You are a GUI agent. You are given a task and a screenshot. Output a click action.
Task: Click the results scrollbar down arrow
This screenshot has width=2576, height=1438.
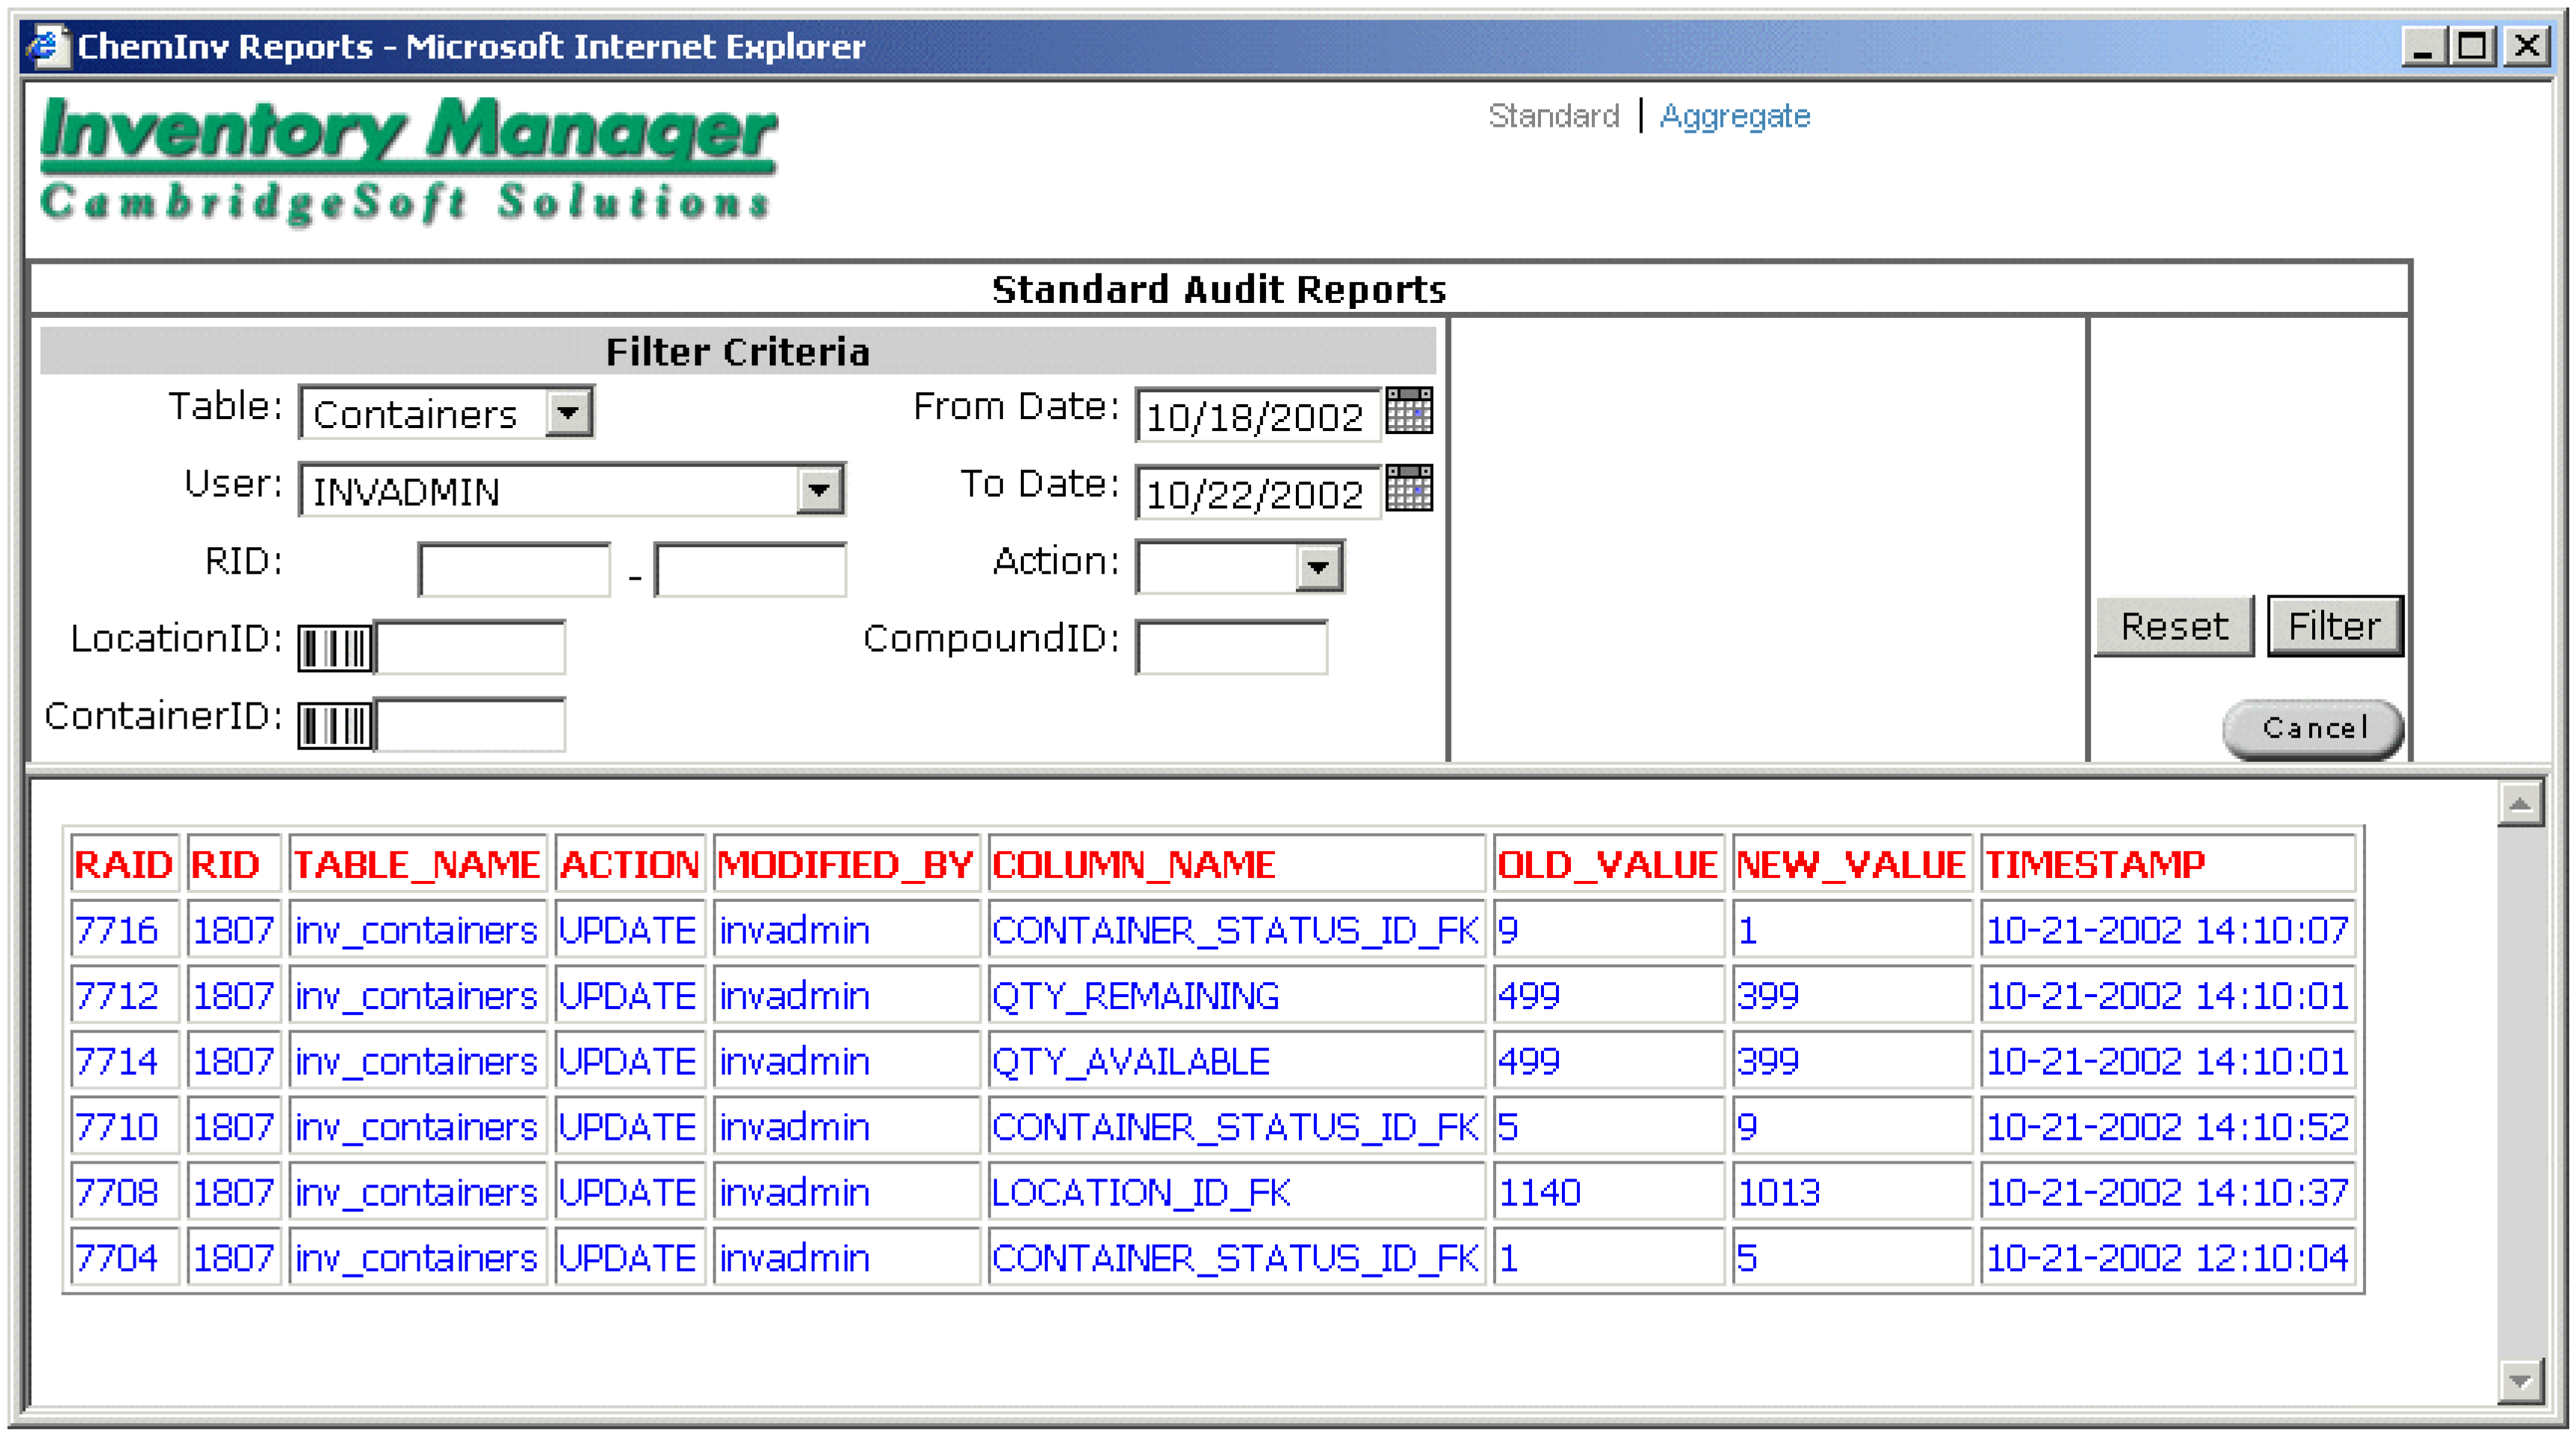2520,1382
